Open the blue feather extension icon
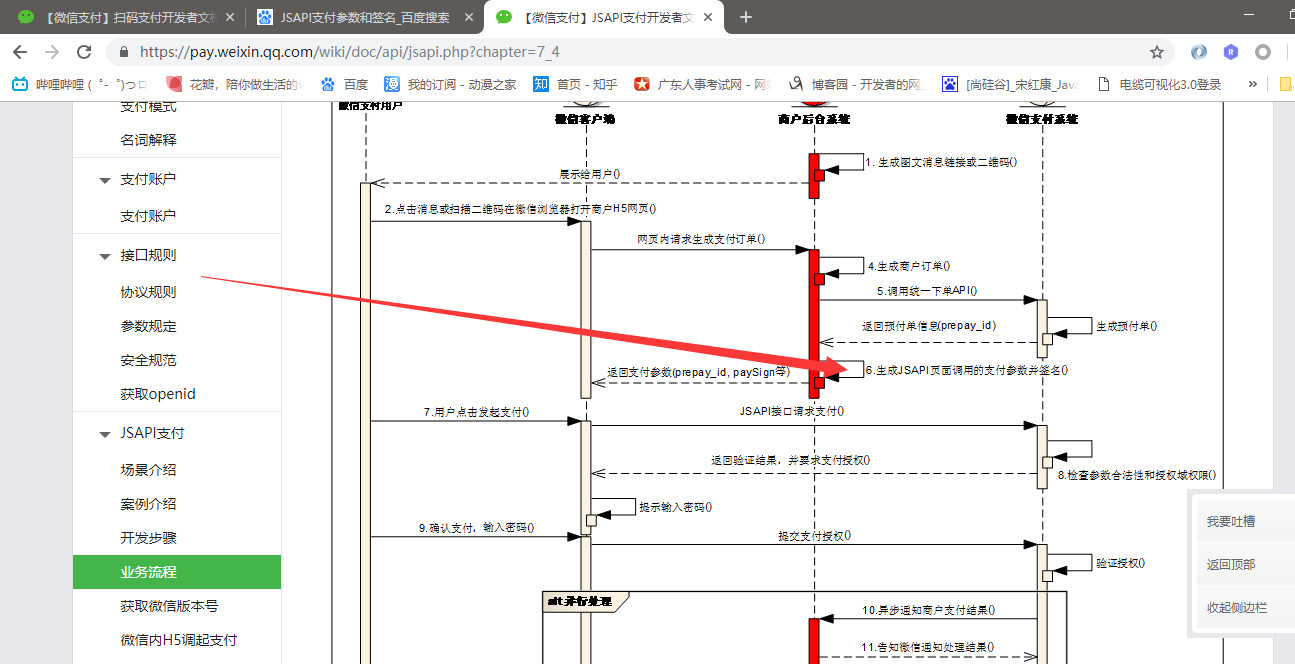 1199,52
